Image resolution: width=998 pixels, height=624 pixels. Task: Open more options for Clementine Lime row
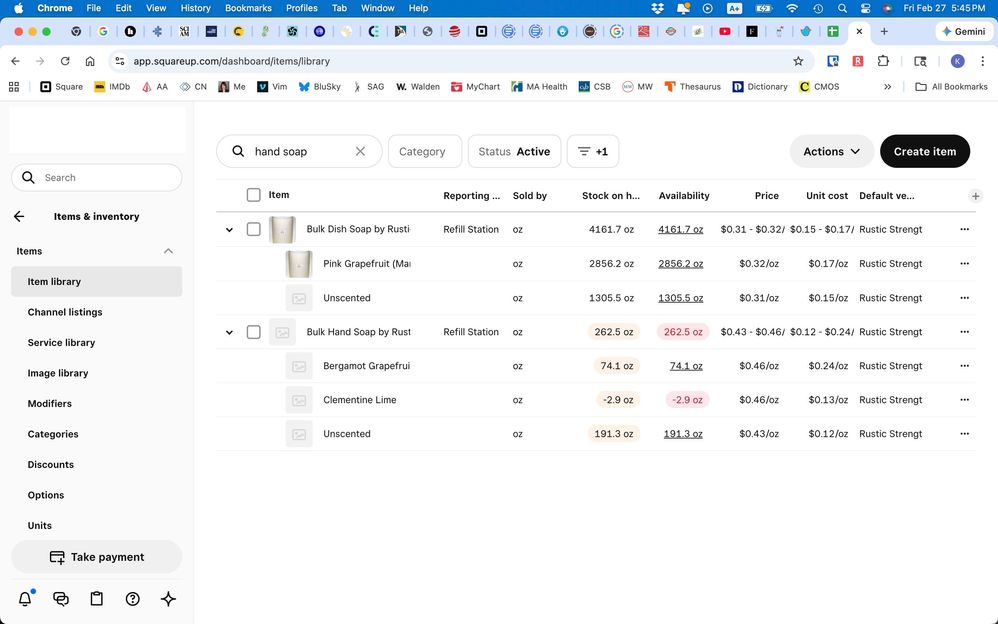[x=964, y=400]
